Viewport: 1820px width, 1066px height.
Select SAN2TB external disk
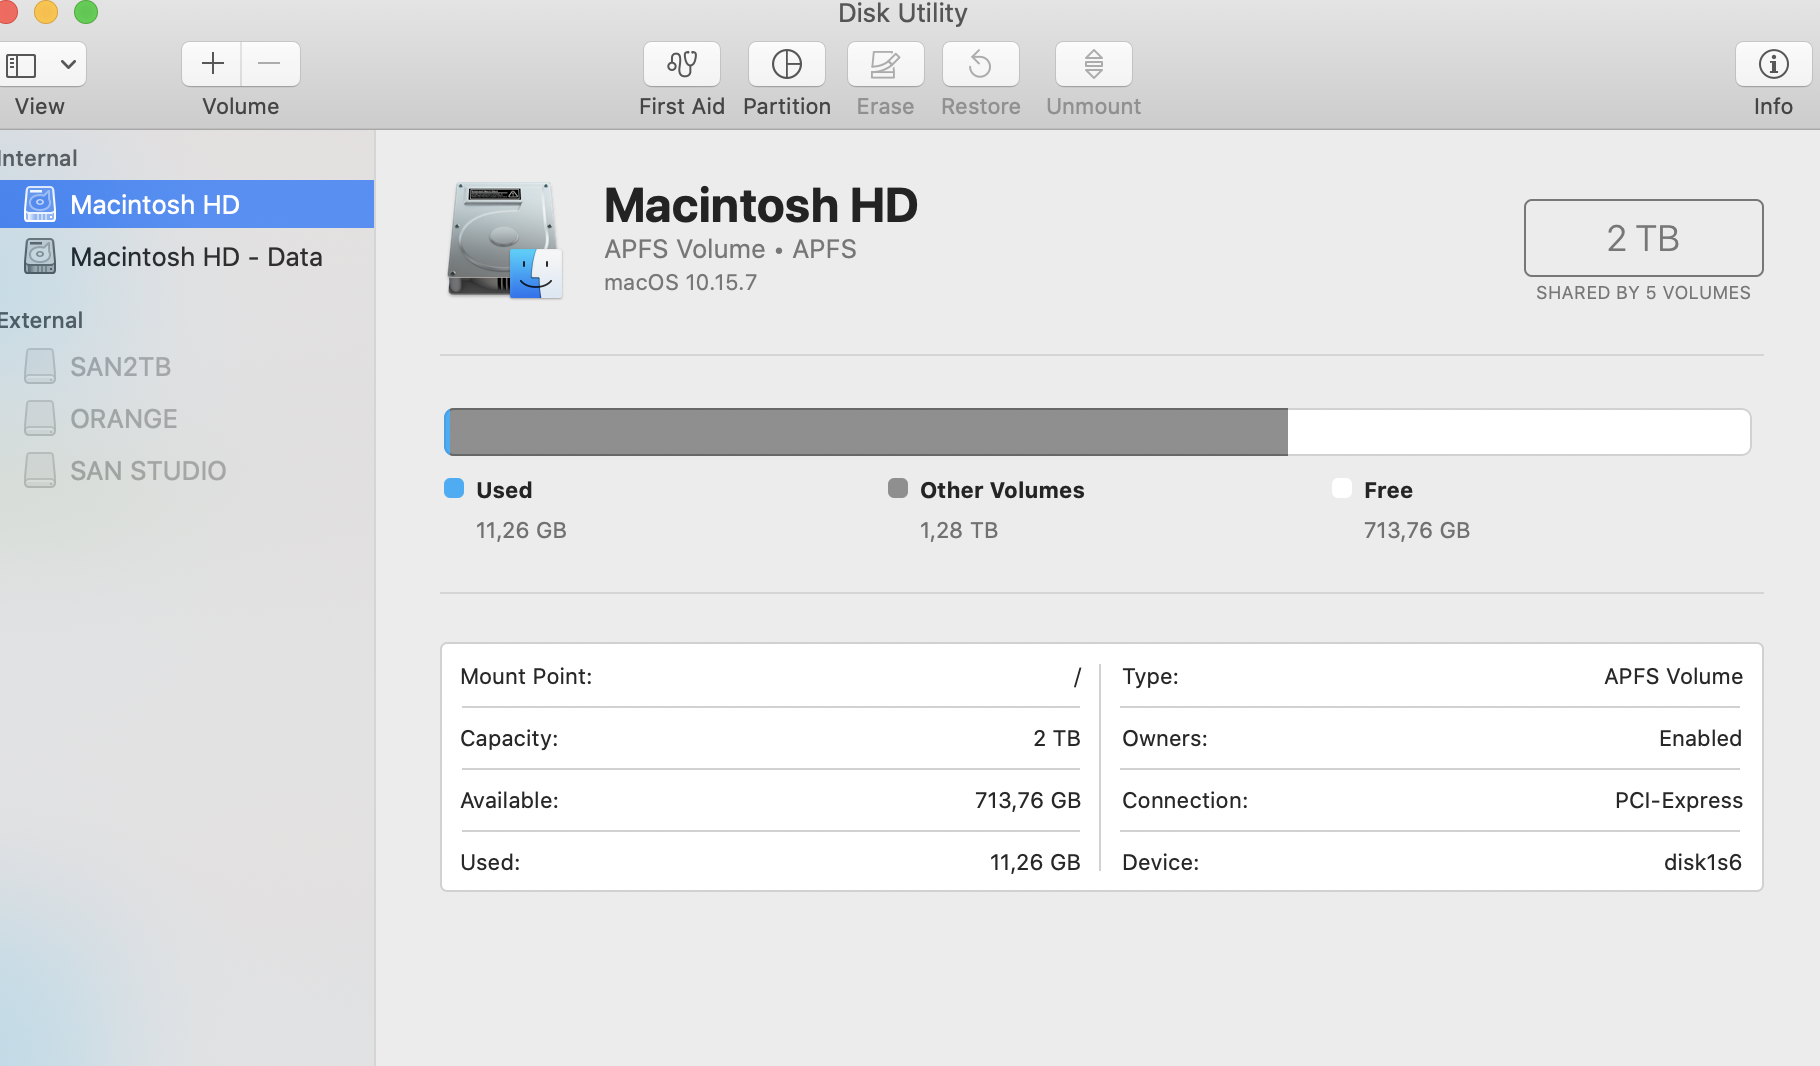coord(187,366)
